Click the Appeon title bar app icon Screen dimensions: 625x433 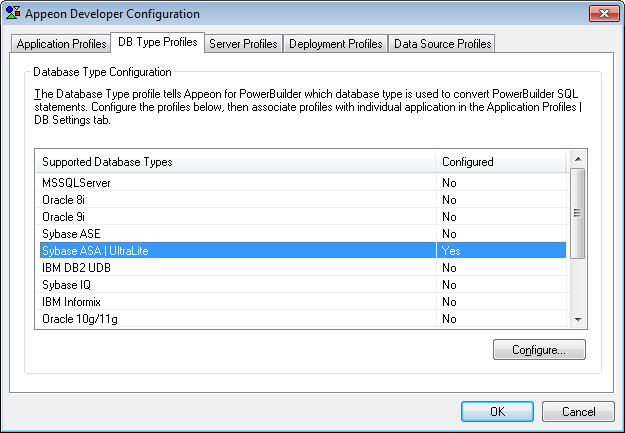tap(13, 13)
